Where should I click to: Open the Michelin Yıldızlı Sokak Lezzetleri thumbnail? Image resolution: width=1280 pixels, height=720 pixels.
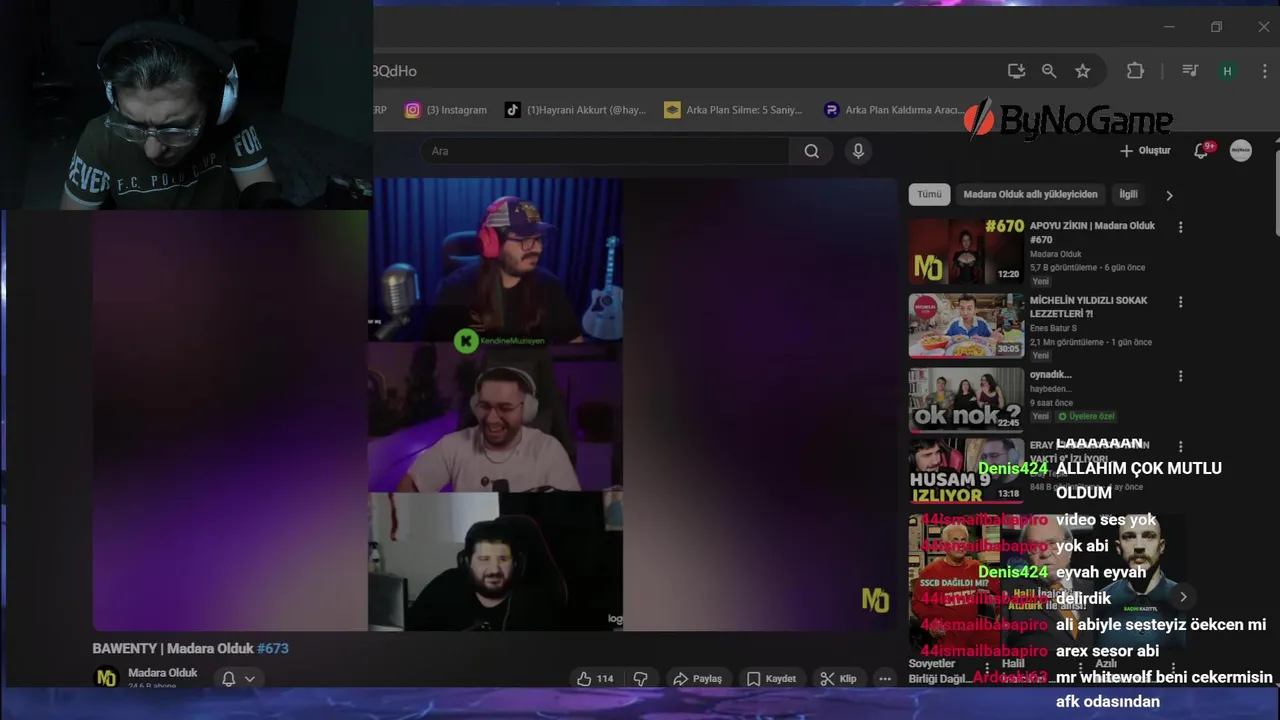click(x=966, y=326)
